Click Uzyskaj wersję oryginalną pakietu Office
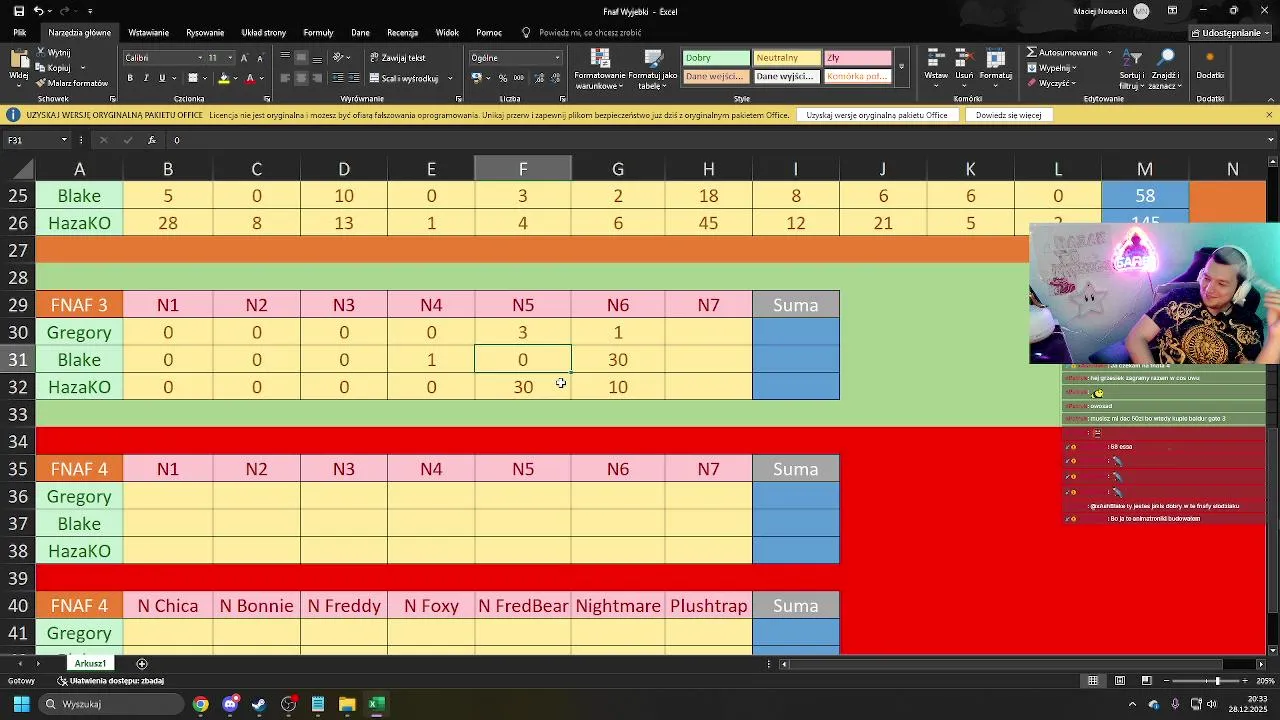This screenshot has width=1280, height=720. click(x=877, y=115)
